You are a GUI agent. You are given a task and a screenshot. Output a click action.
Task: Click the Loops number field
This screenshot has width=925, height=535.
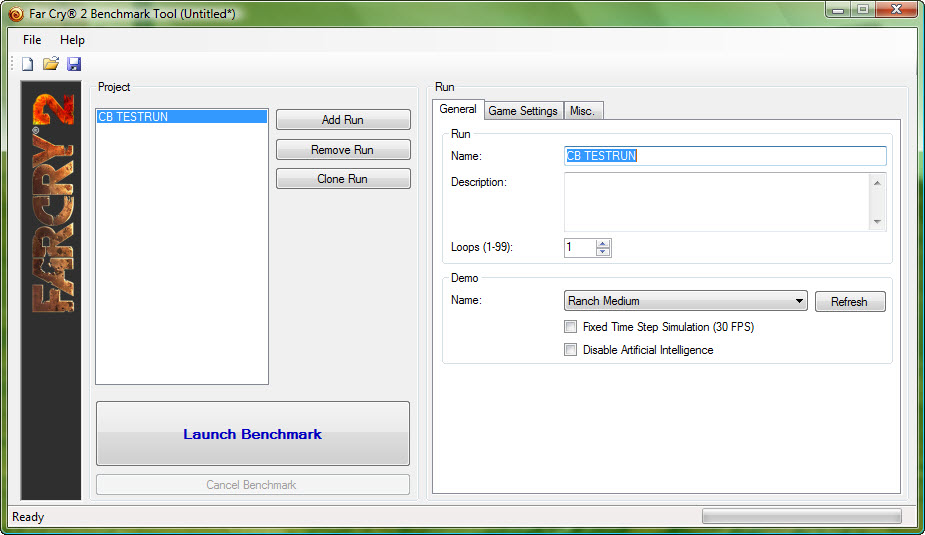click(x=580, y=248)
